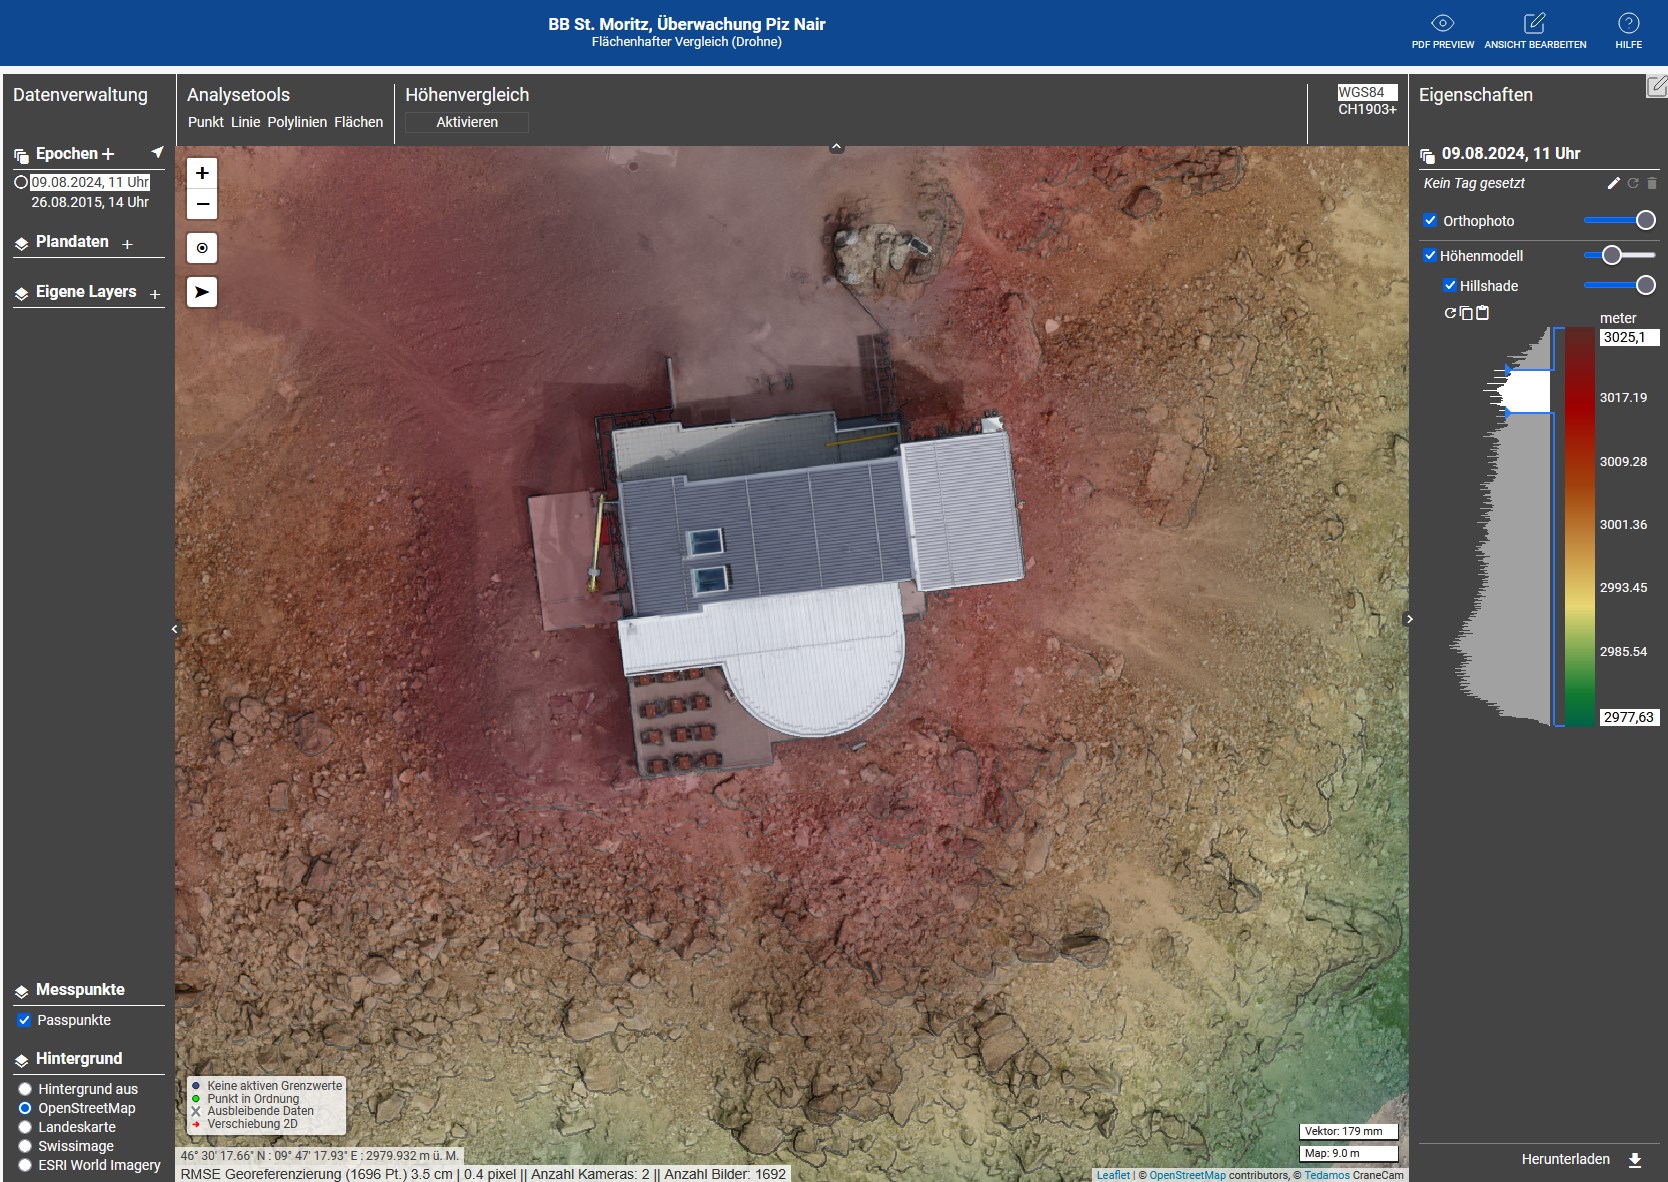Choose the Flächen analysis tool
Screen dimensions: 1668x1182
tap(358, 122)
